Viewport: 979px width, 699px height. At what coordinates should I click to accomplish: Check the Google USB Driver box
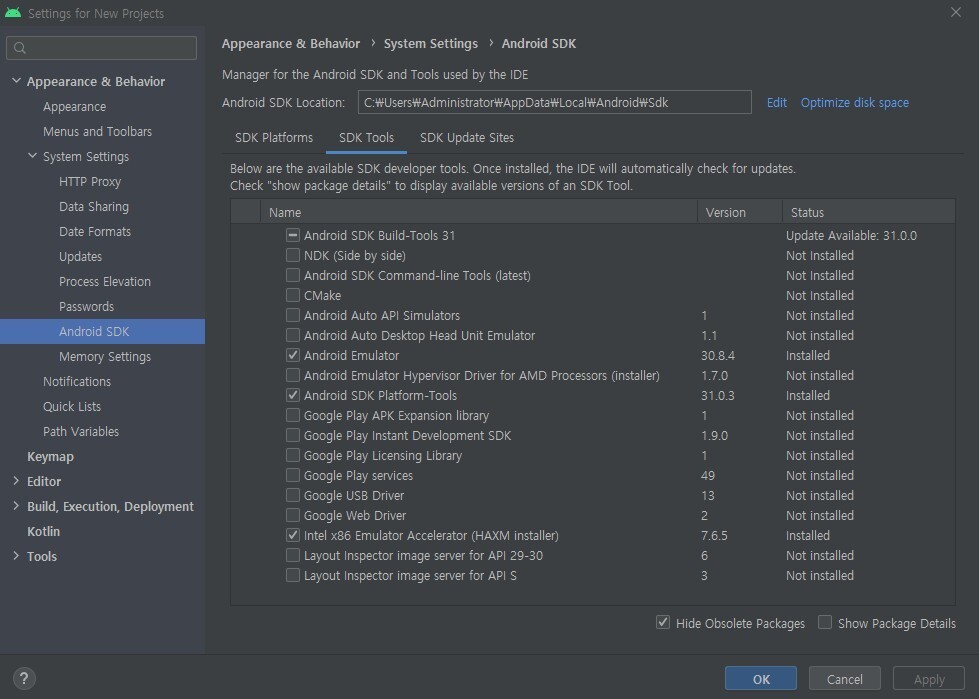point(293,495)
